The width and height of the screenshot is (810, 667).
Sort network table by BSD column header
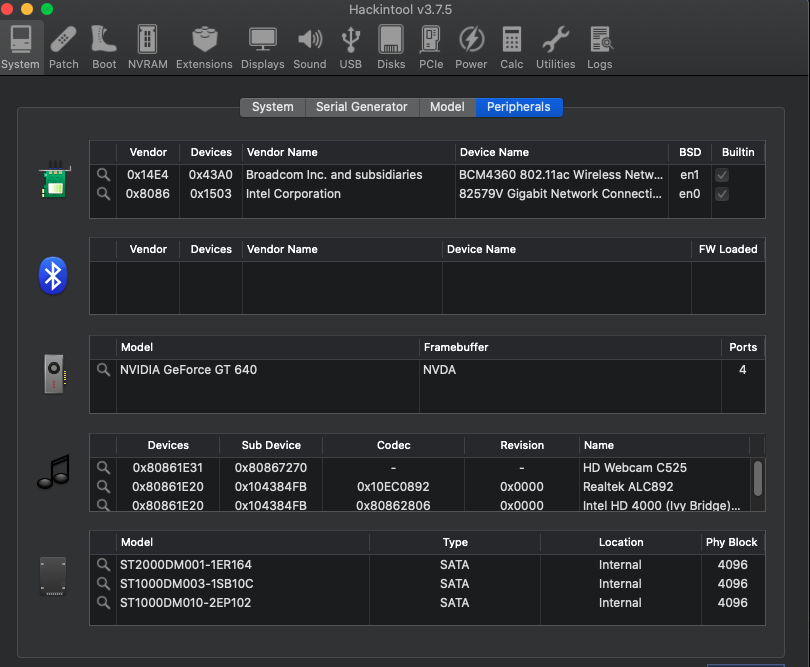pos(690,152)
